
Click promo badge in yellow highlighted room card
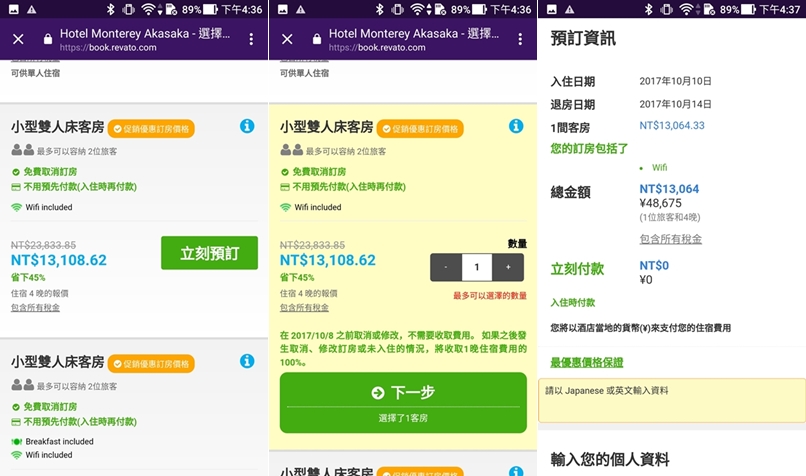pos(420,129)
